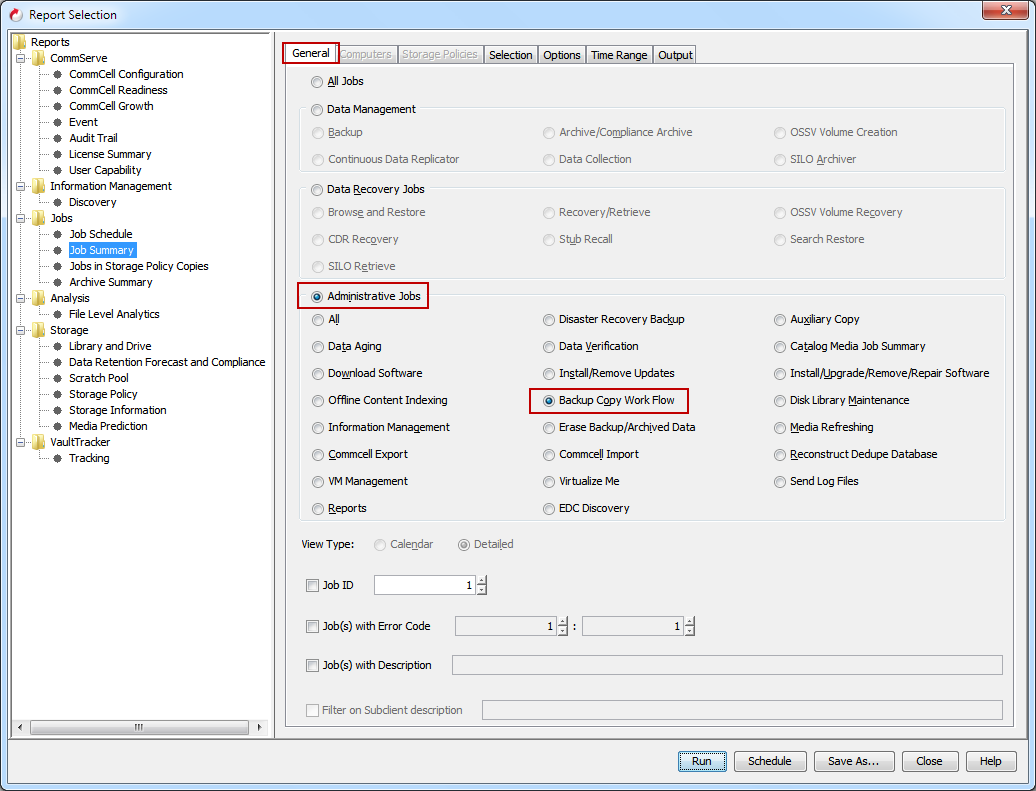Select the Data Aging radio button
The width and height of the screenshot is (1036, 791).
[x=318, y=346]
